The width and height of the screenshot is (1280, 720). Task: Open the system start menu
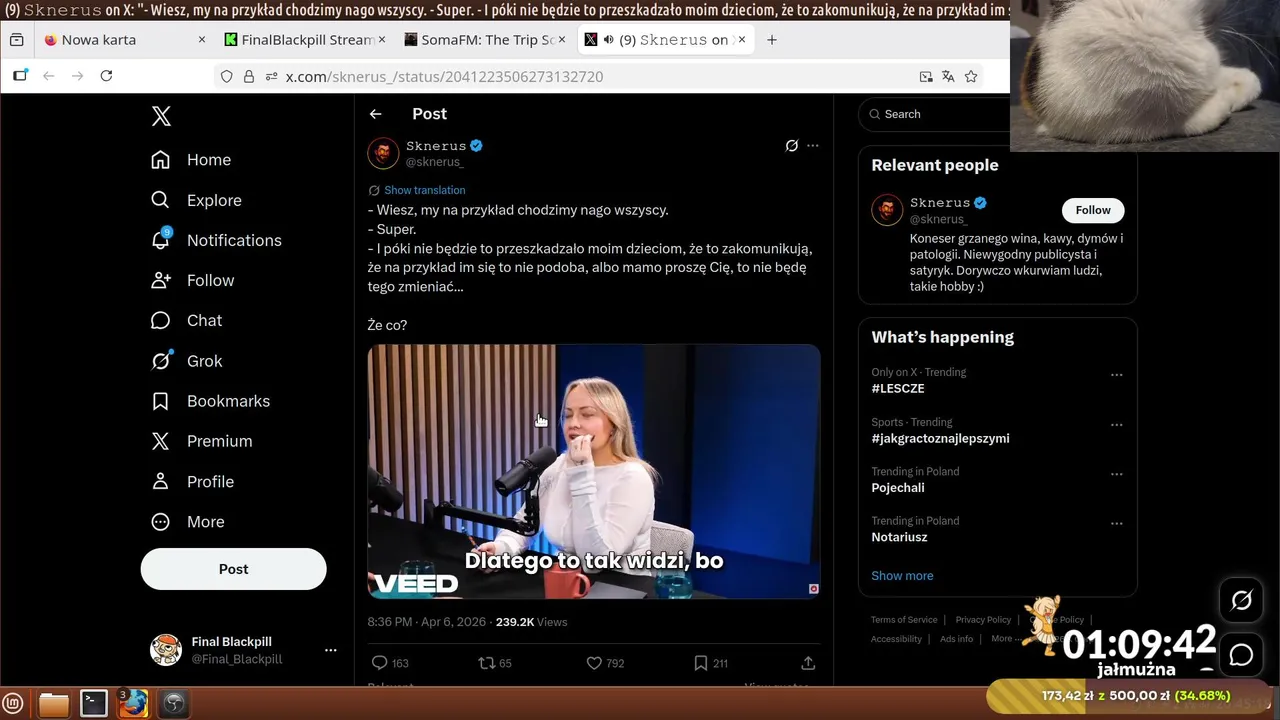point(13,704)
